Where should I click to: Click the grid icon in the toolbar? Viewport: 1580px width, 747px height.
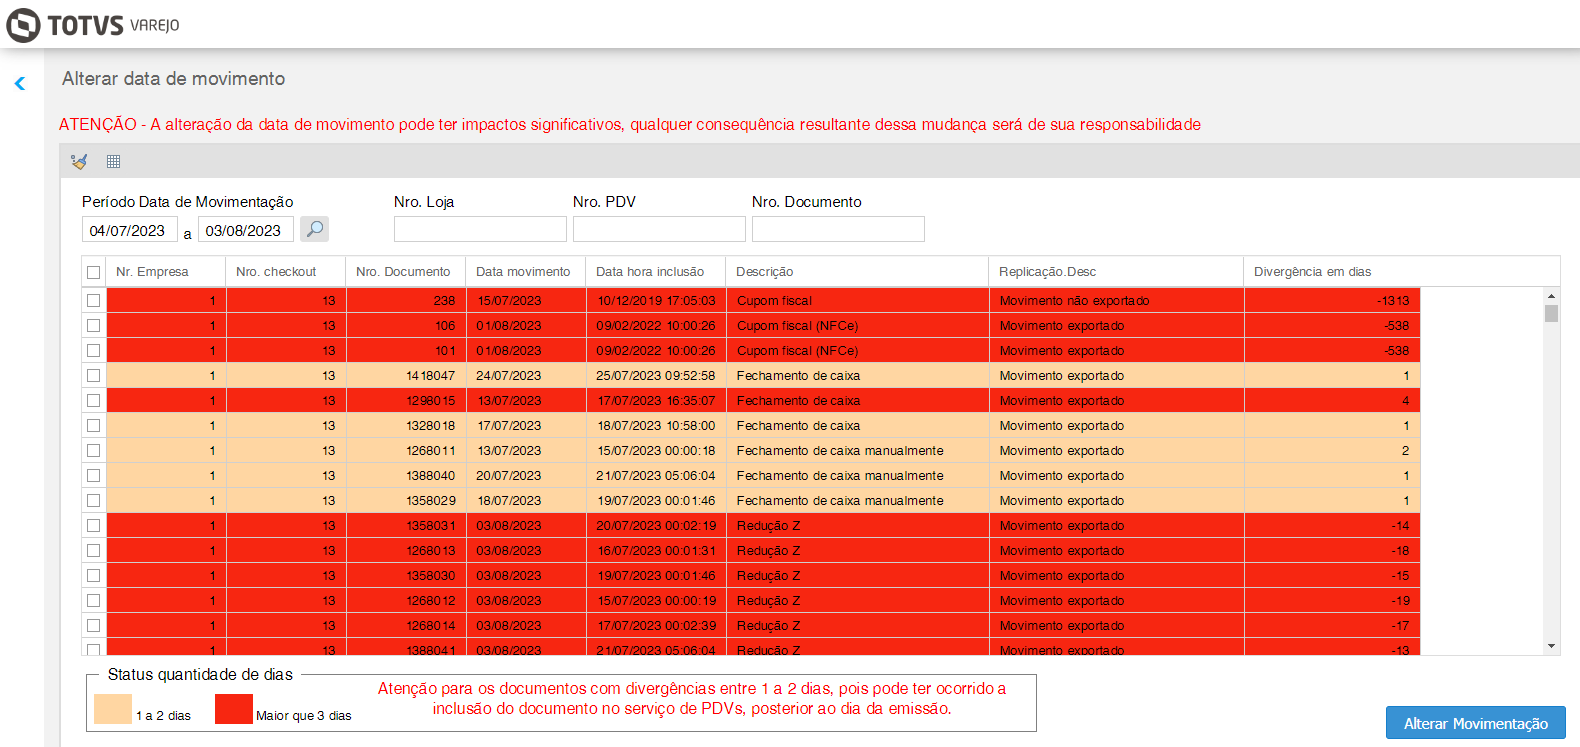coord(113,161)
